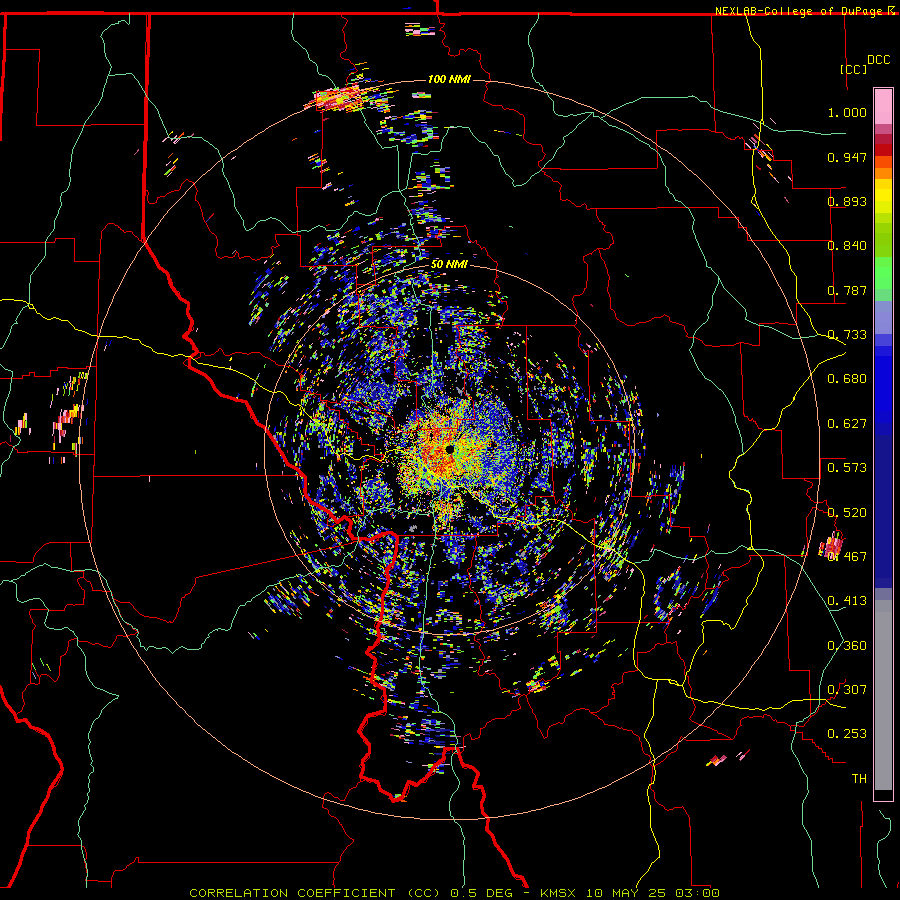This screenshot has width=900, height=900.
Task: Click the 0.413 scale value
Action: [x=847, y=601]
